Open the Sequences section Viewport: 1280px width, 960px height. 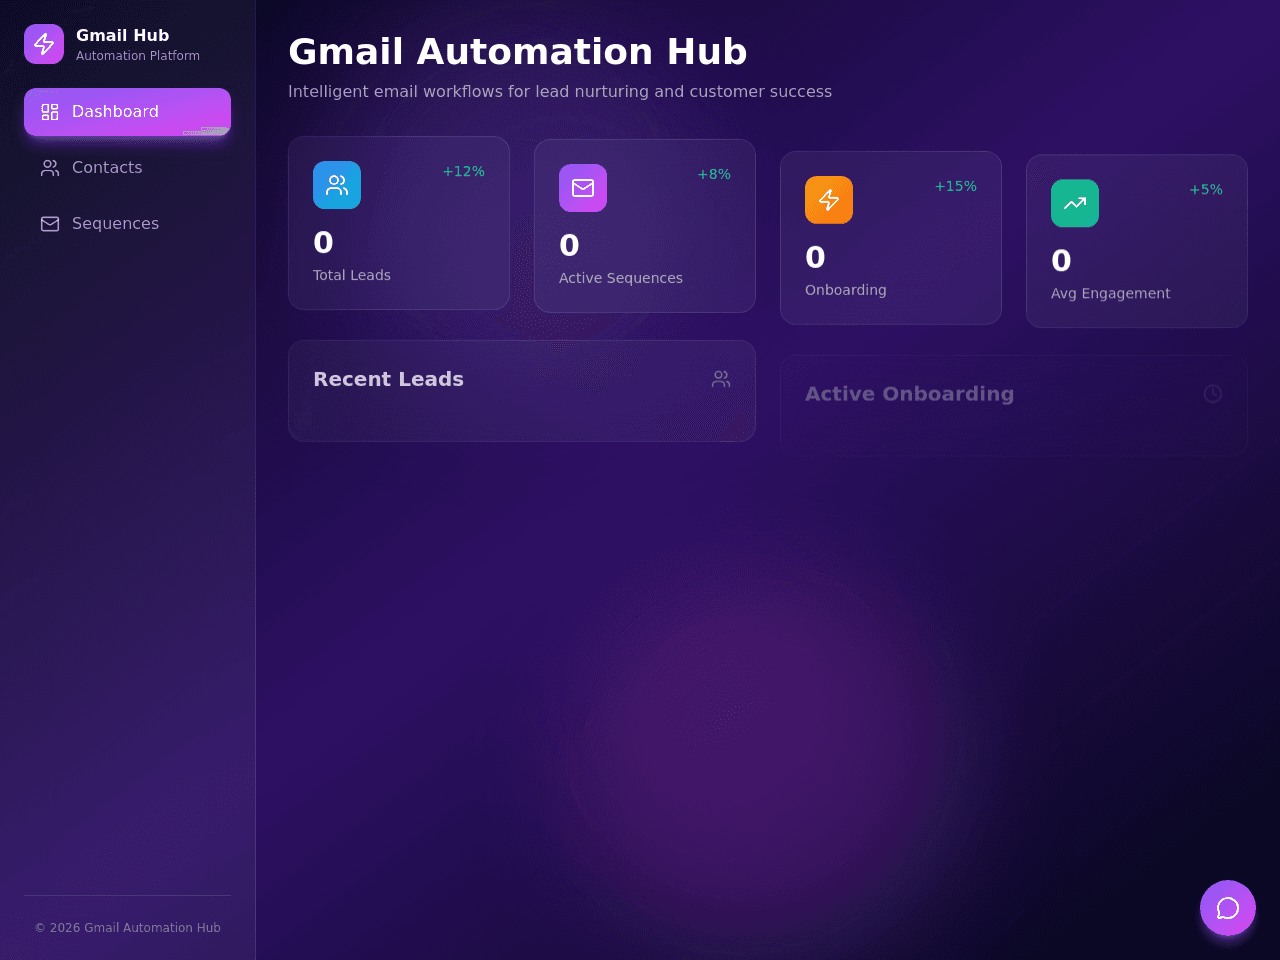pyautogui.click(x=127, y=224)
